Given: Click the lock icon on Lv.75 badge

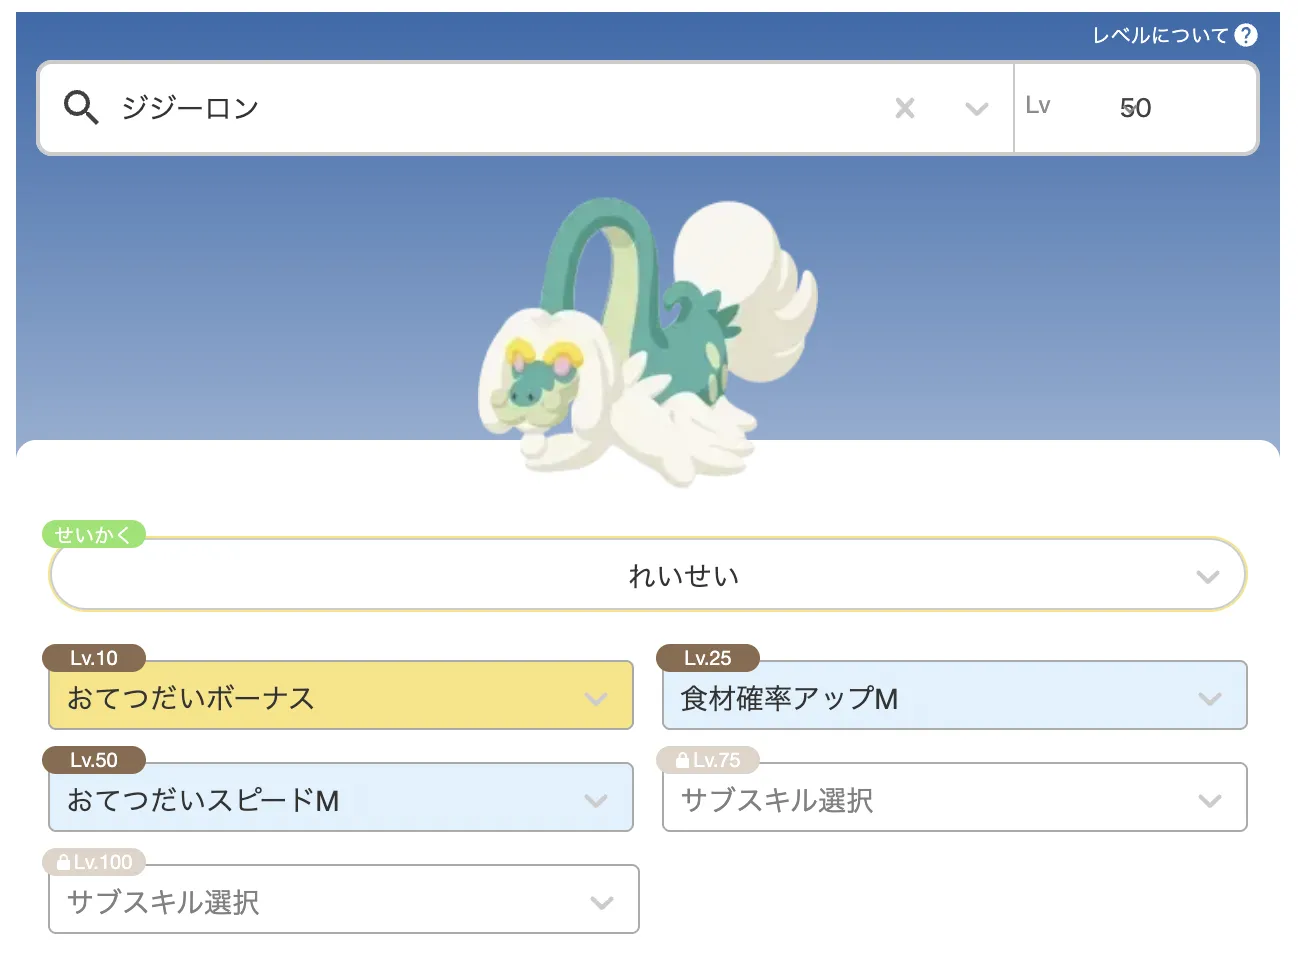Looking at the screenshot, I should 682,760.
